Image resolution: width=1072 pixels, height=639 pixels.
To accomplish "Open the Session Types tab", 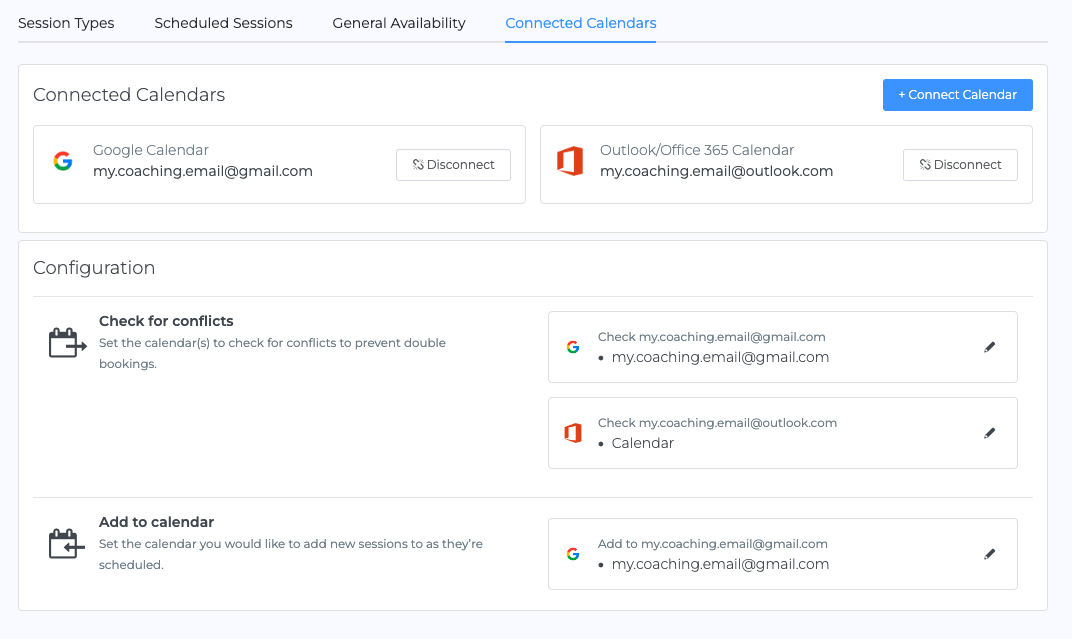I will (x=66, y=23).
